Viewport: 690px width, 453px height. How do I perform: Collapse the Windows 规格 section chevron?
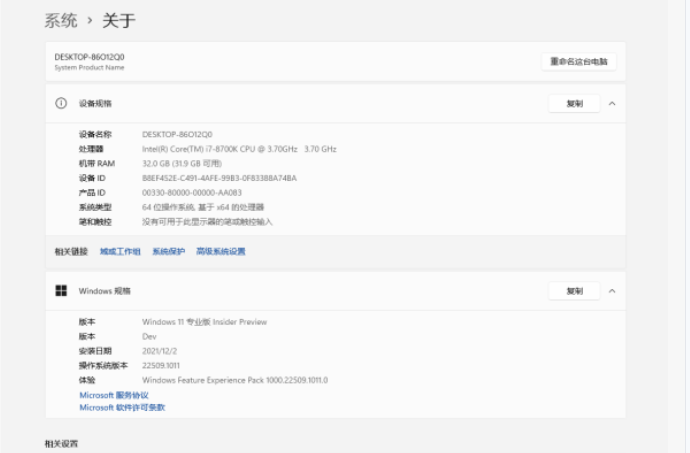pos(612,291)
